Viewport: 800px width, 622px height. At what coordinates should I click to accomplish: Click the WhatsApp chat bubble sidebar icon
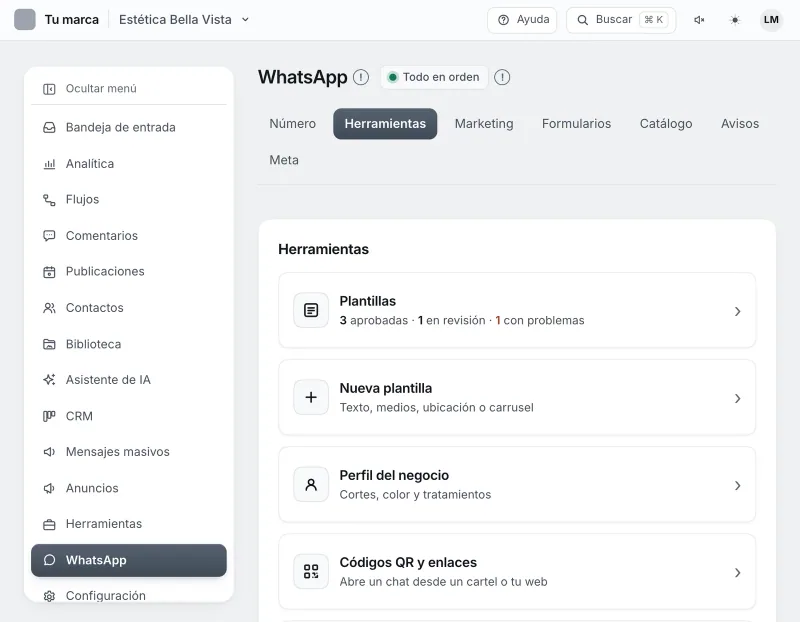[x=49, y=560]
